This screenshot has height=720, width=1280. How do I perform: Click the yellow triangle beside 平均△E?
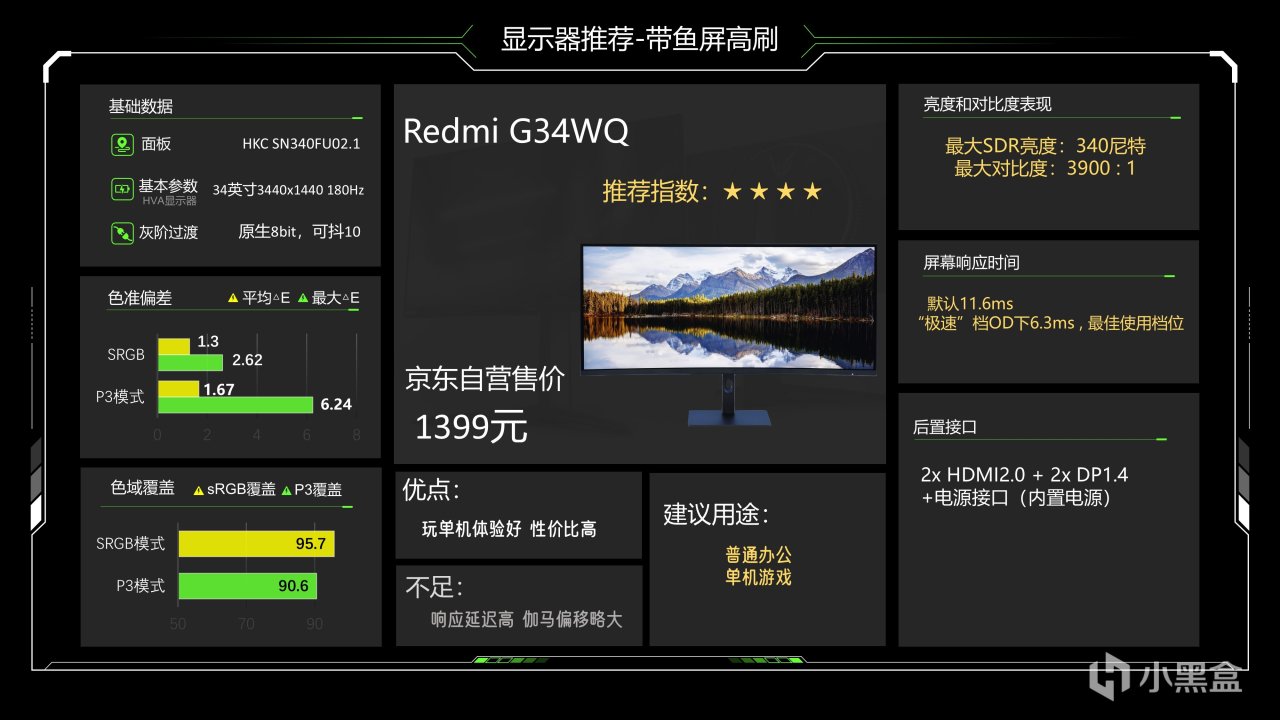pyautogui.click(x=233, y=298)
